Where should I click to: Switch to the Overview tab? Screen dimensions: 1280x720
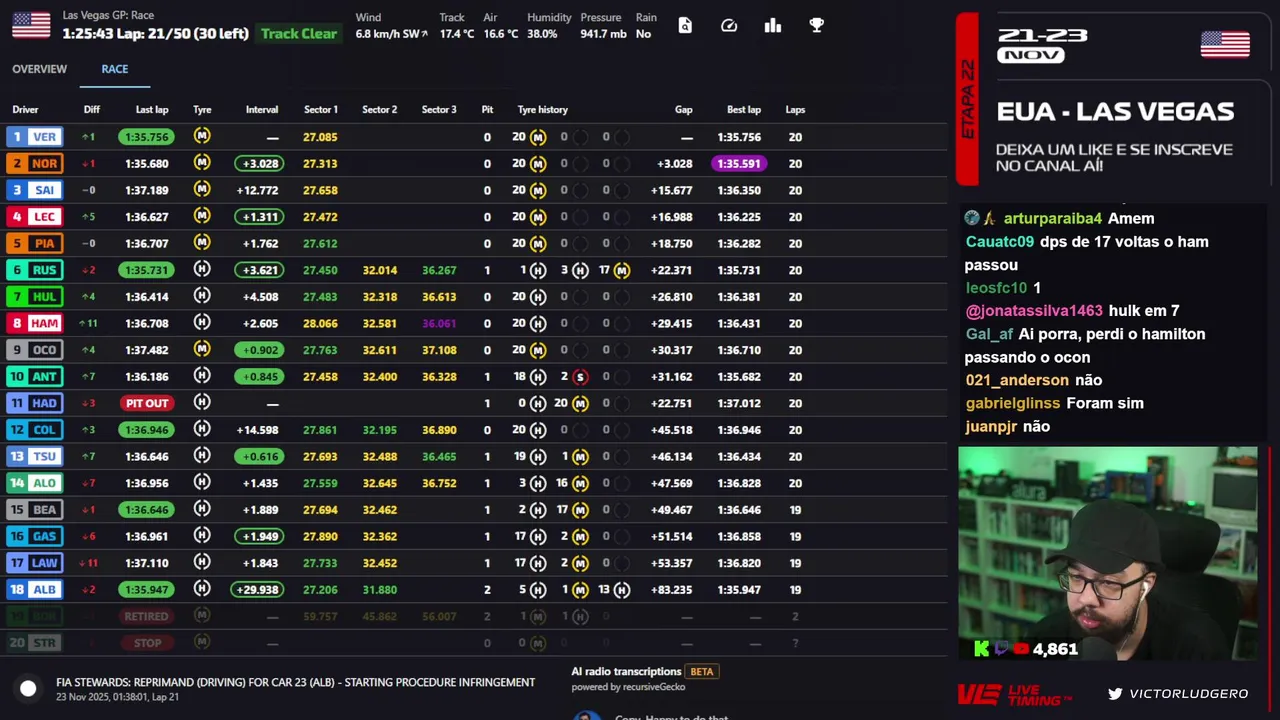40,69
